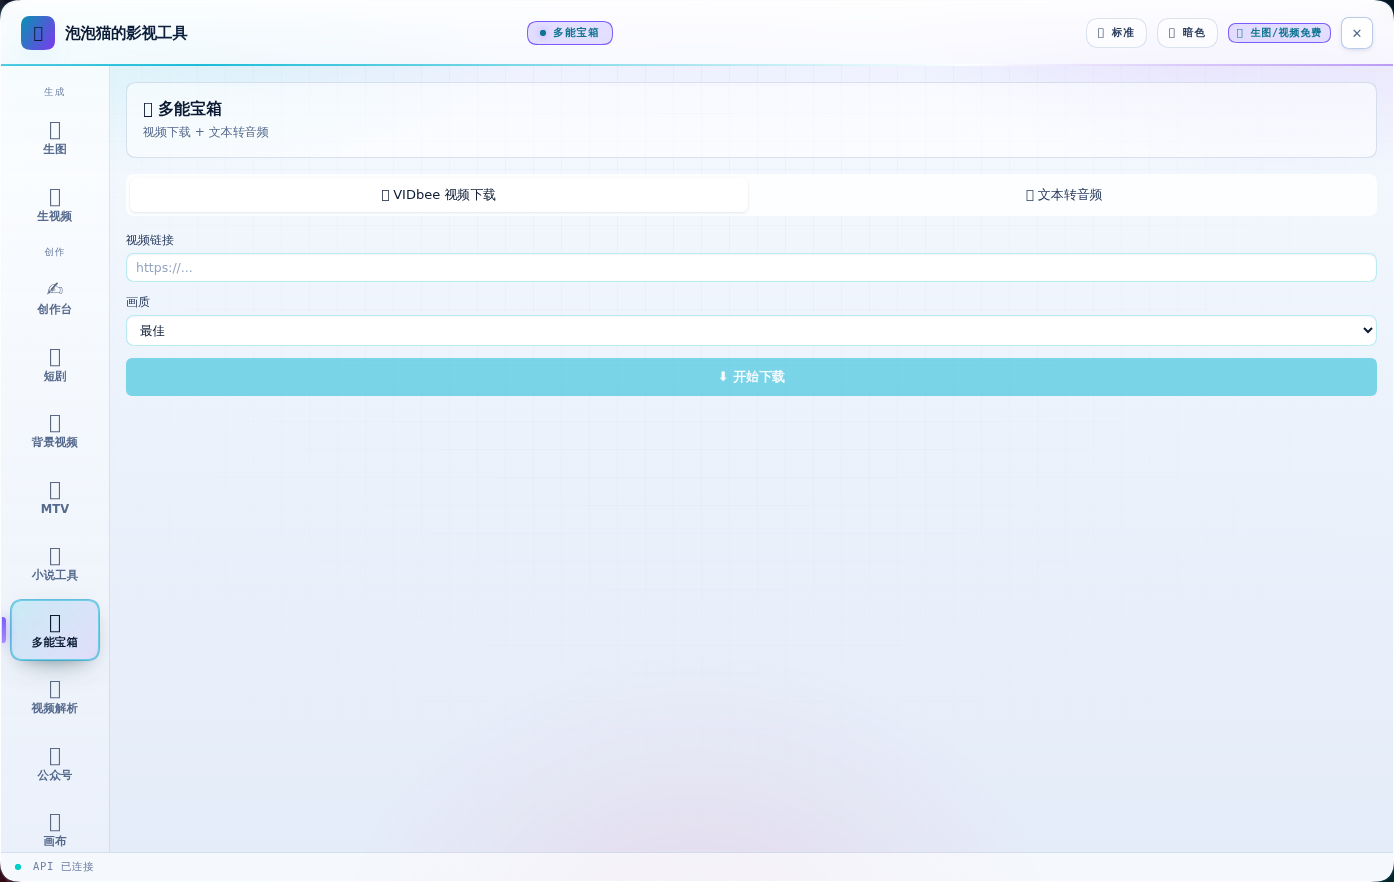Close the window with the × button

(1357, 33)
